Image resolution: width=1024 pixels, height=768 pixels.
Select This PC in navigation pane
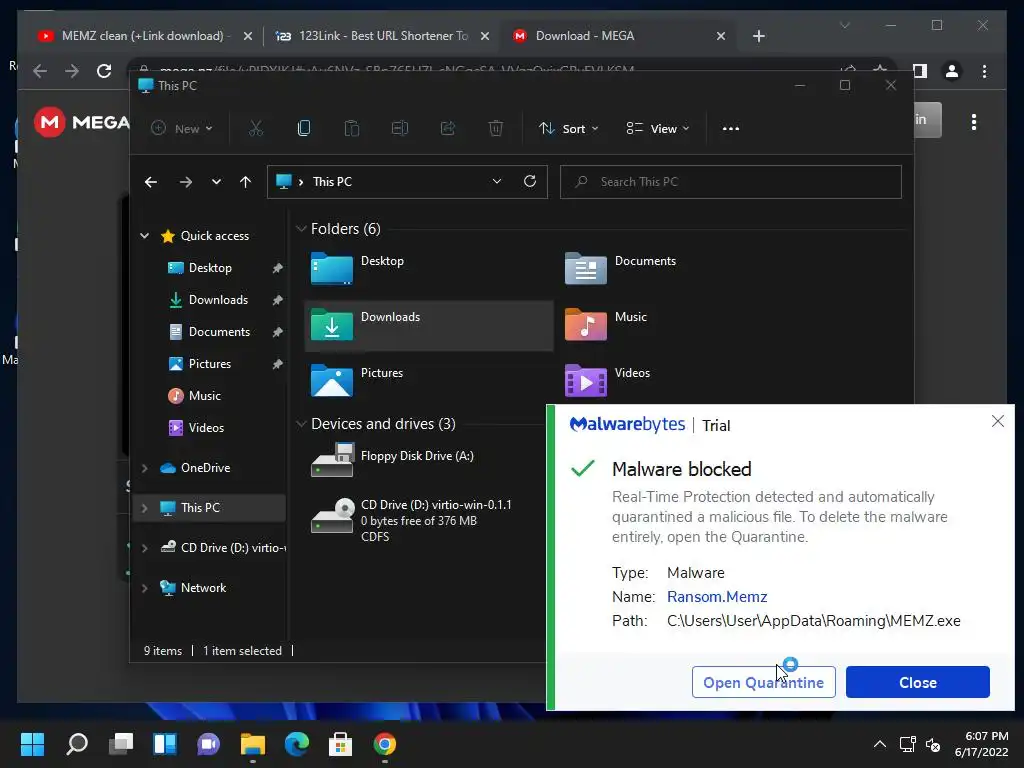(209, 507)
